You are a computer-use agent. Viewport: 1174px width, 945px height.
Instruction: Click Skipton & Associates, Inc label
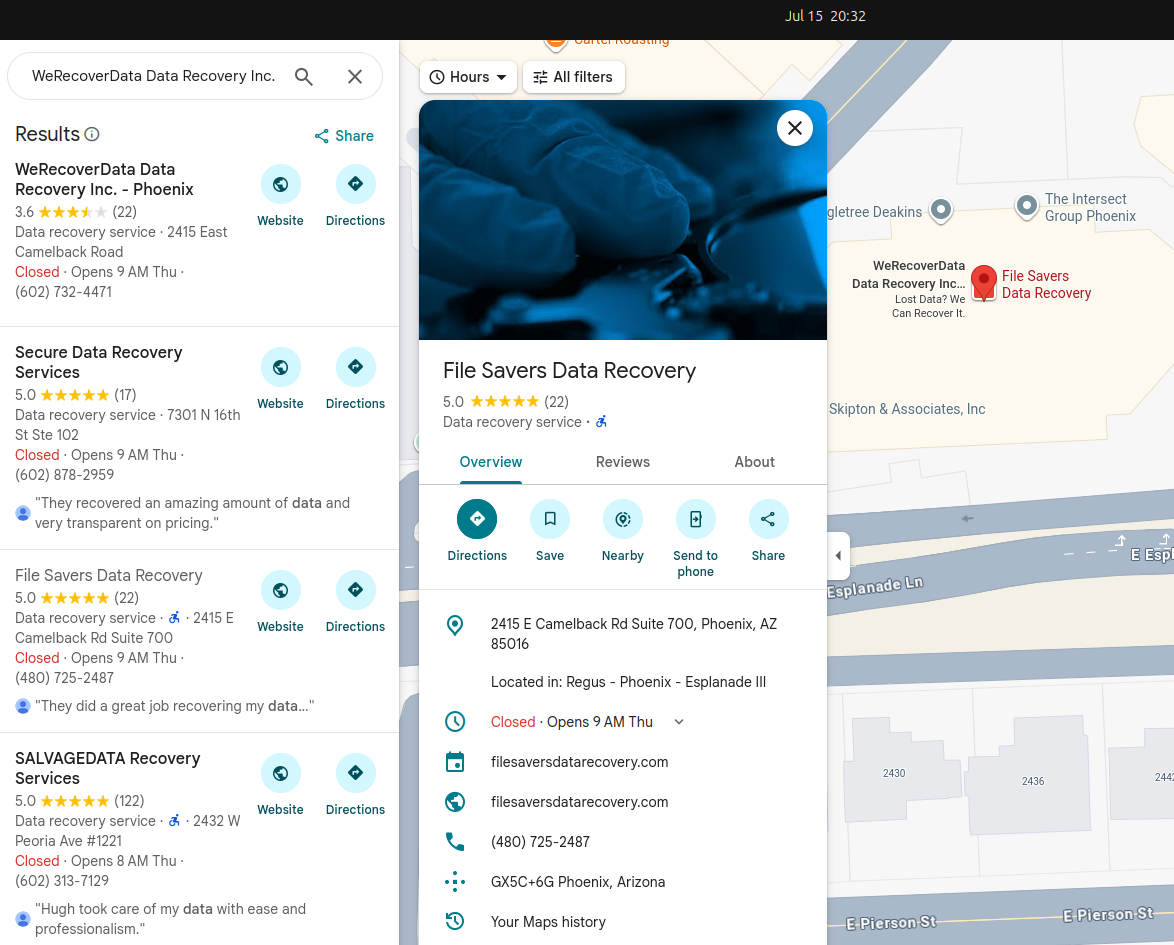[x=907, y=409]
